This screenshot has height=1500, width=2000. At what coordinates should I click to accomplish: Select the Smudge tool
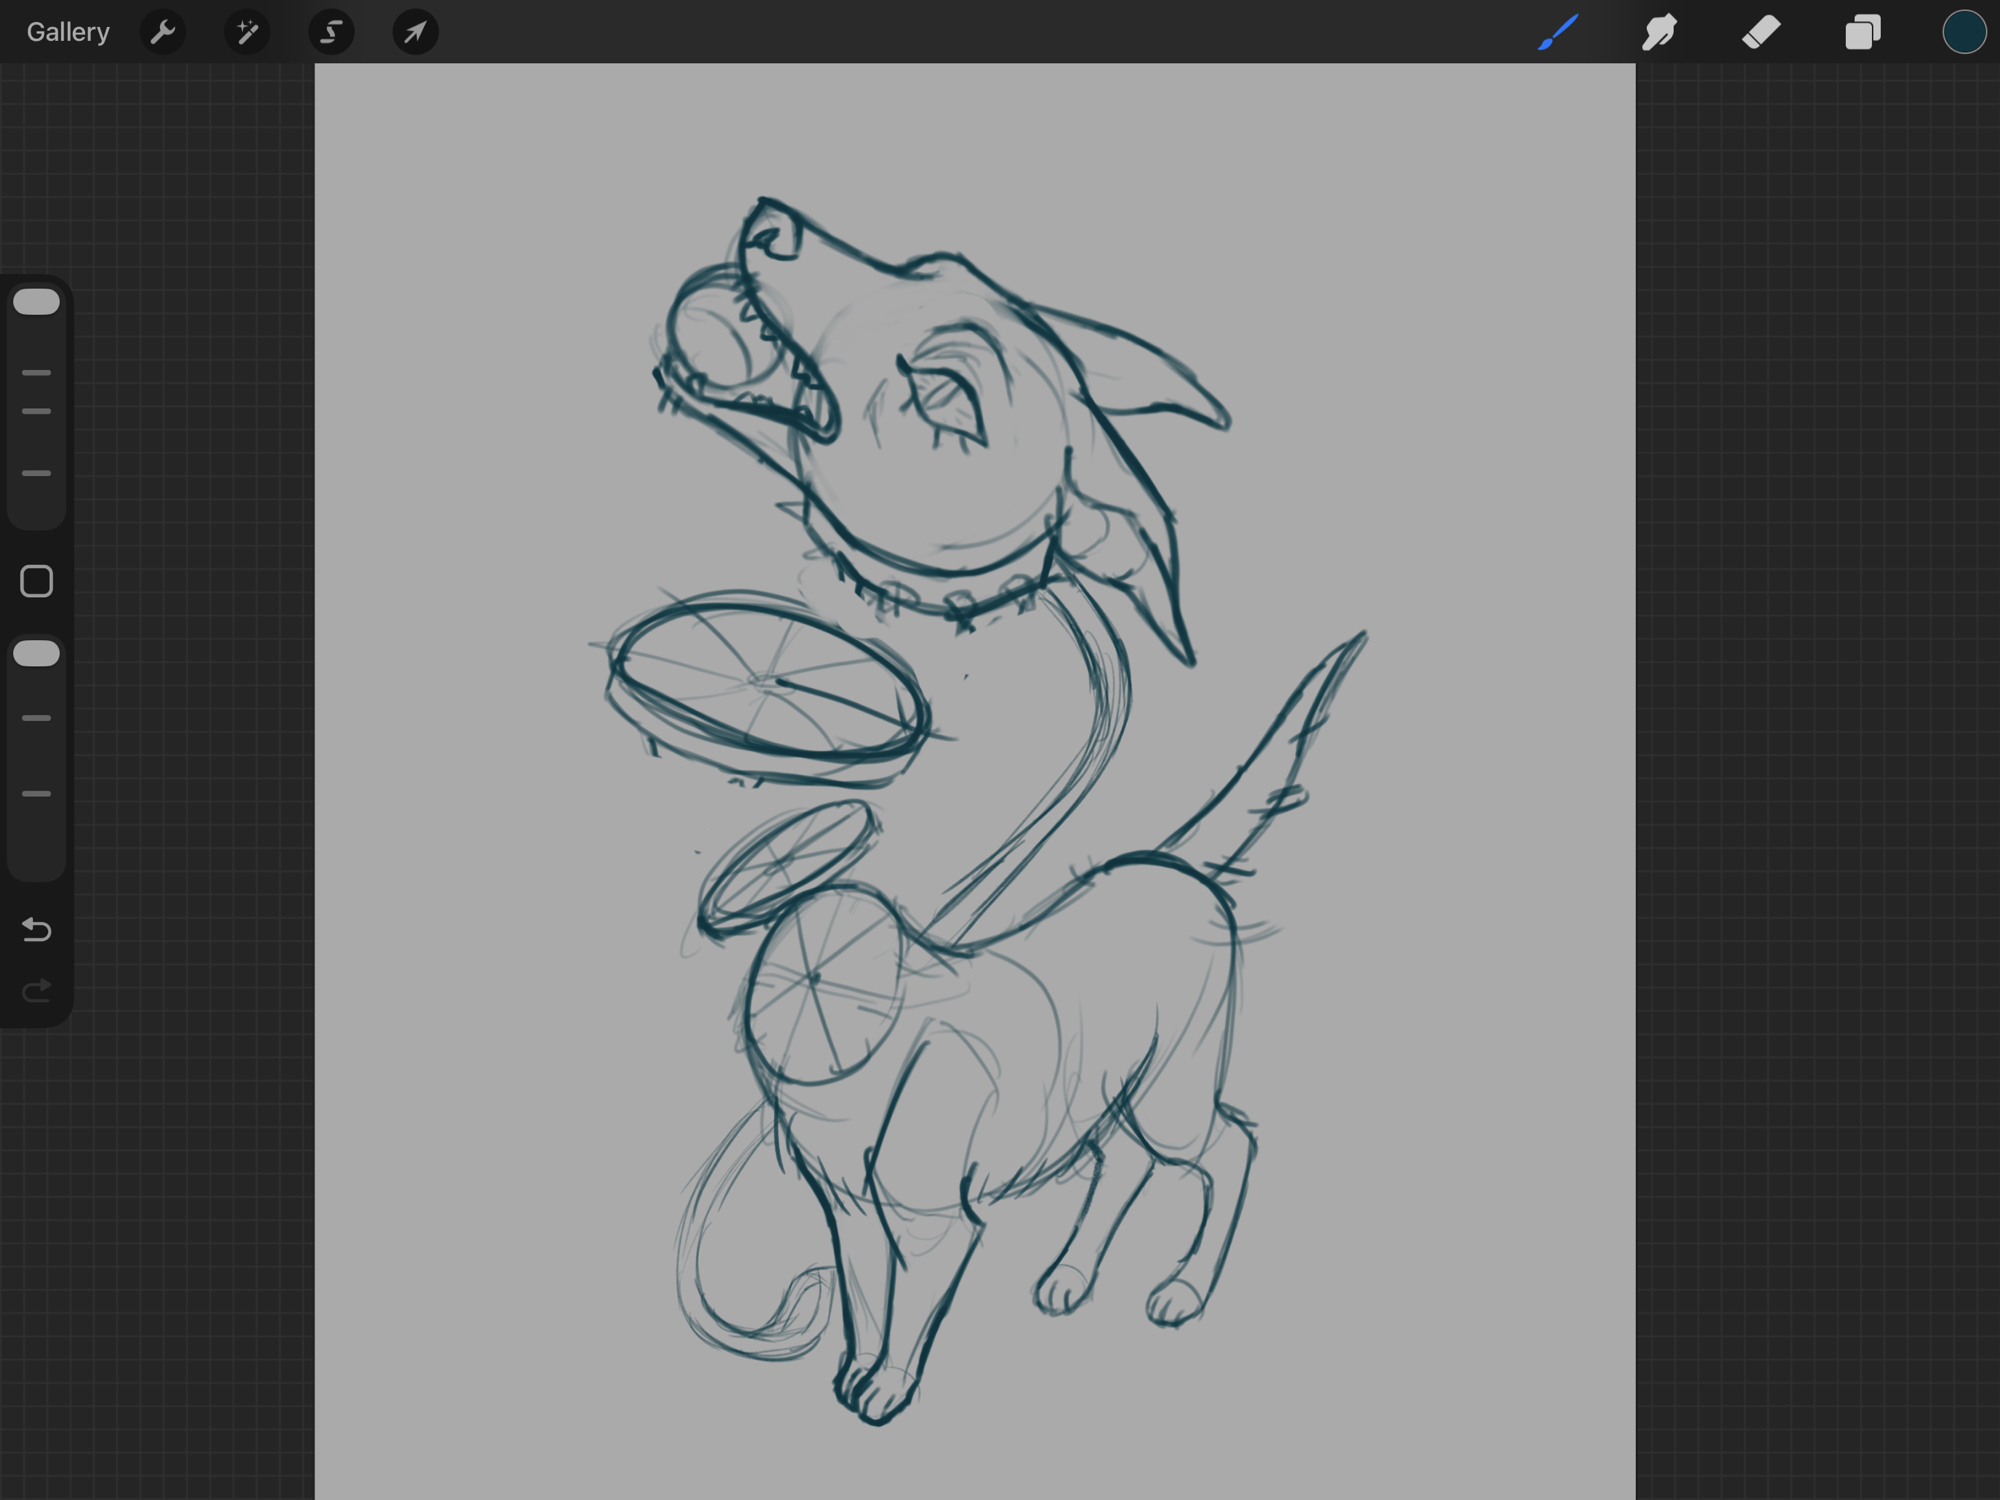tap(1660, 32)
